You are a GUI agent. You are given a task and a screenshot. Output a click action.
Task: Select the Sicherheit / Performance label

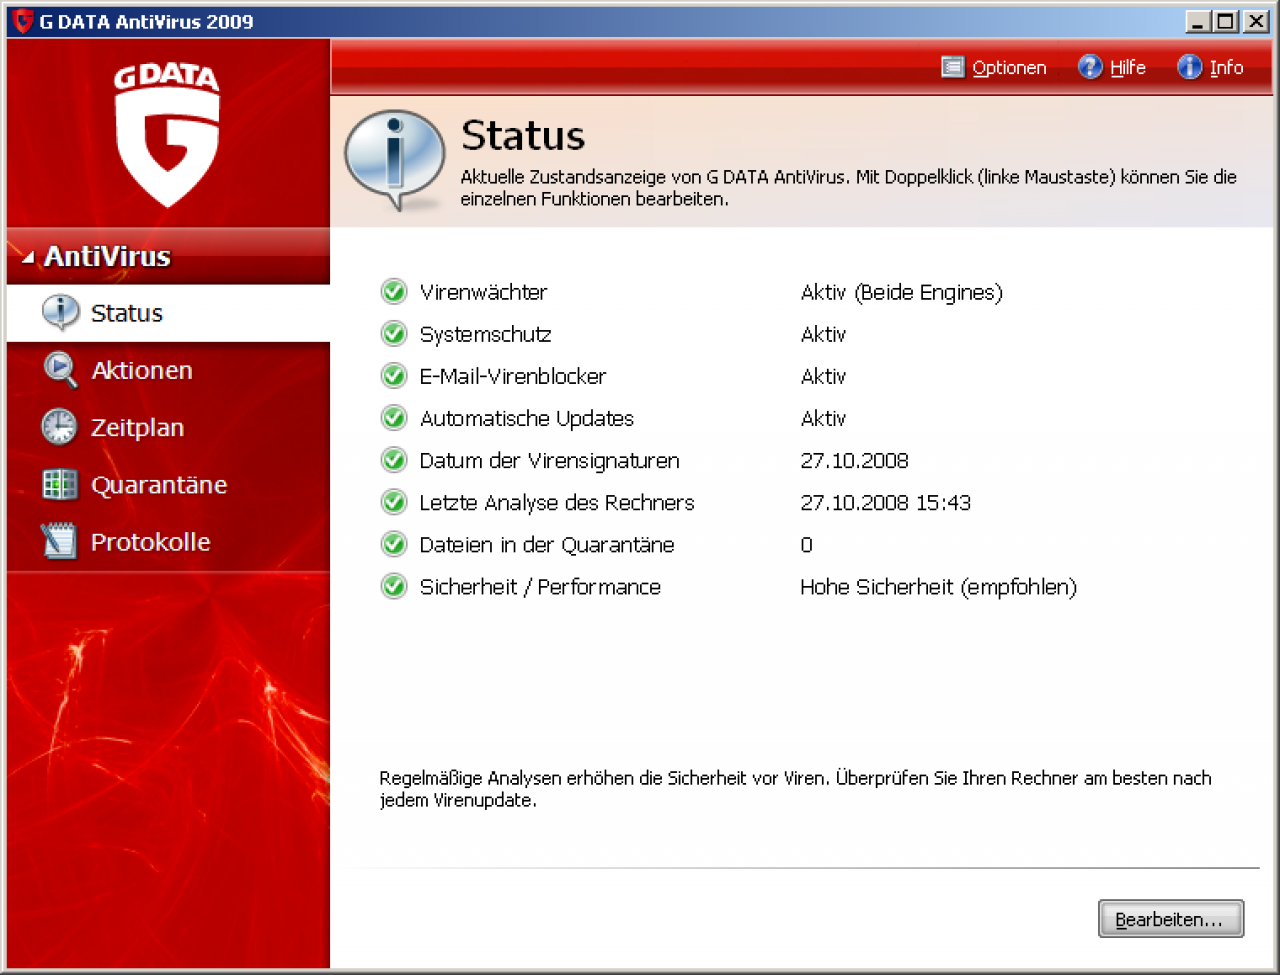coord(540,586)
